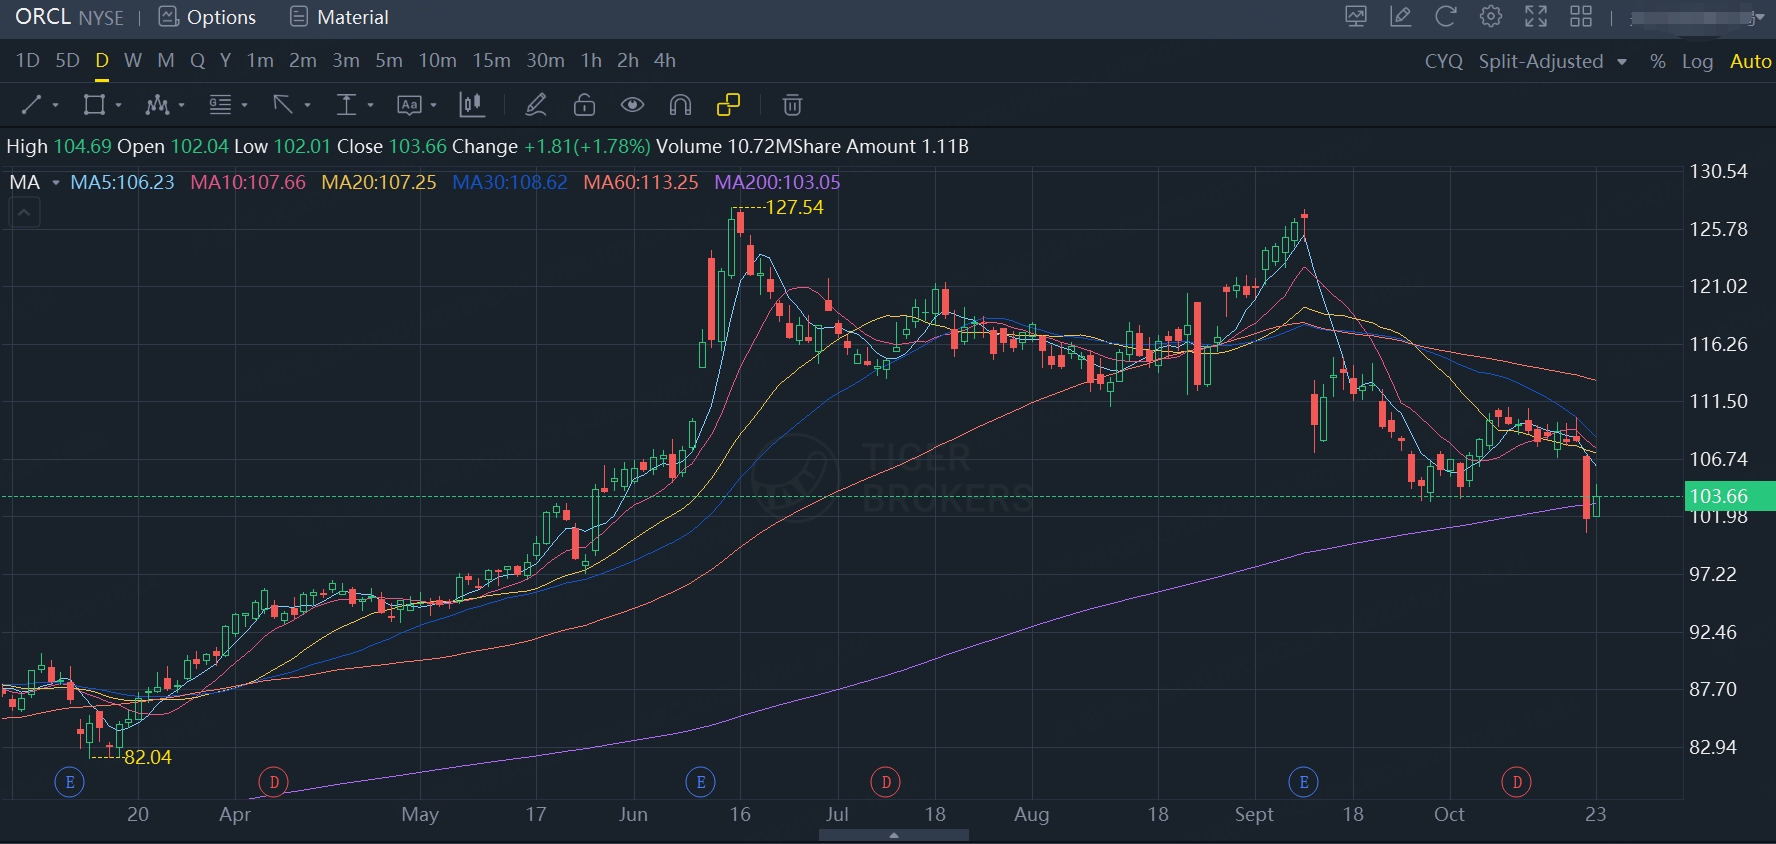This screenshot has height=844, width=1776.
Task: Select the rectangle shape tool
Action: pos(94,105)
